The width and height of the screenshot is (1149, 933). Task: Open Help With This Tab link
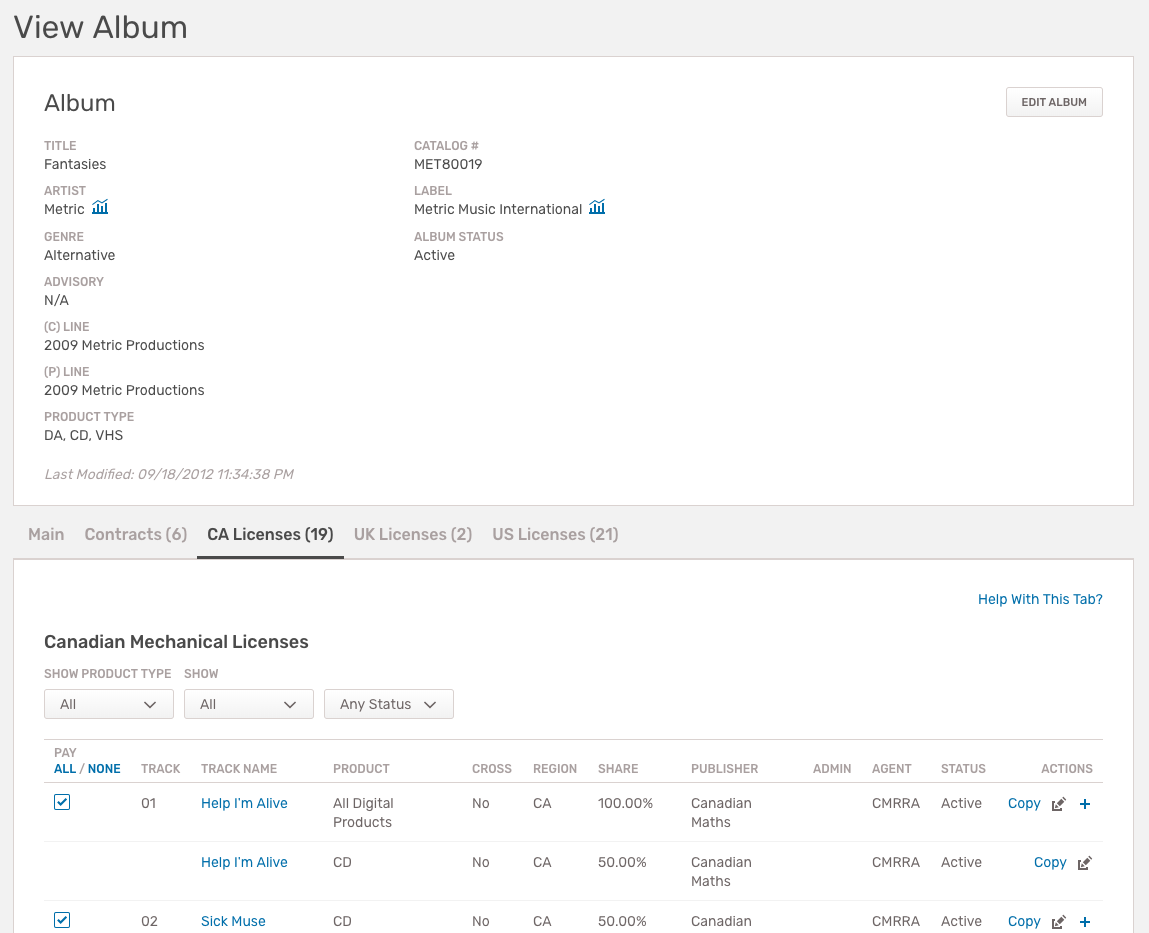[x=1040, y=599]
